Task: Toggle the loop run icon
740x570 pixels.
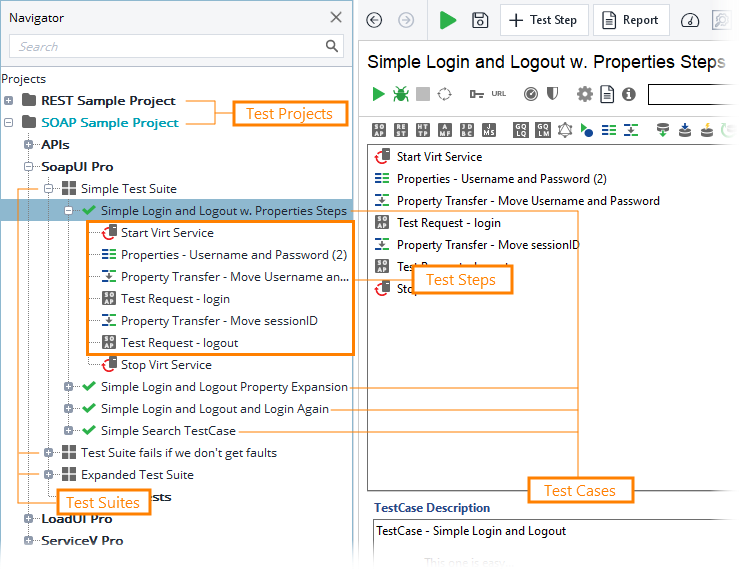Action: tap(444, 94)
